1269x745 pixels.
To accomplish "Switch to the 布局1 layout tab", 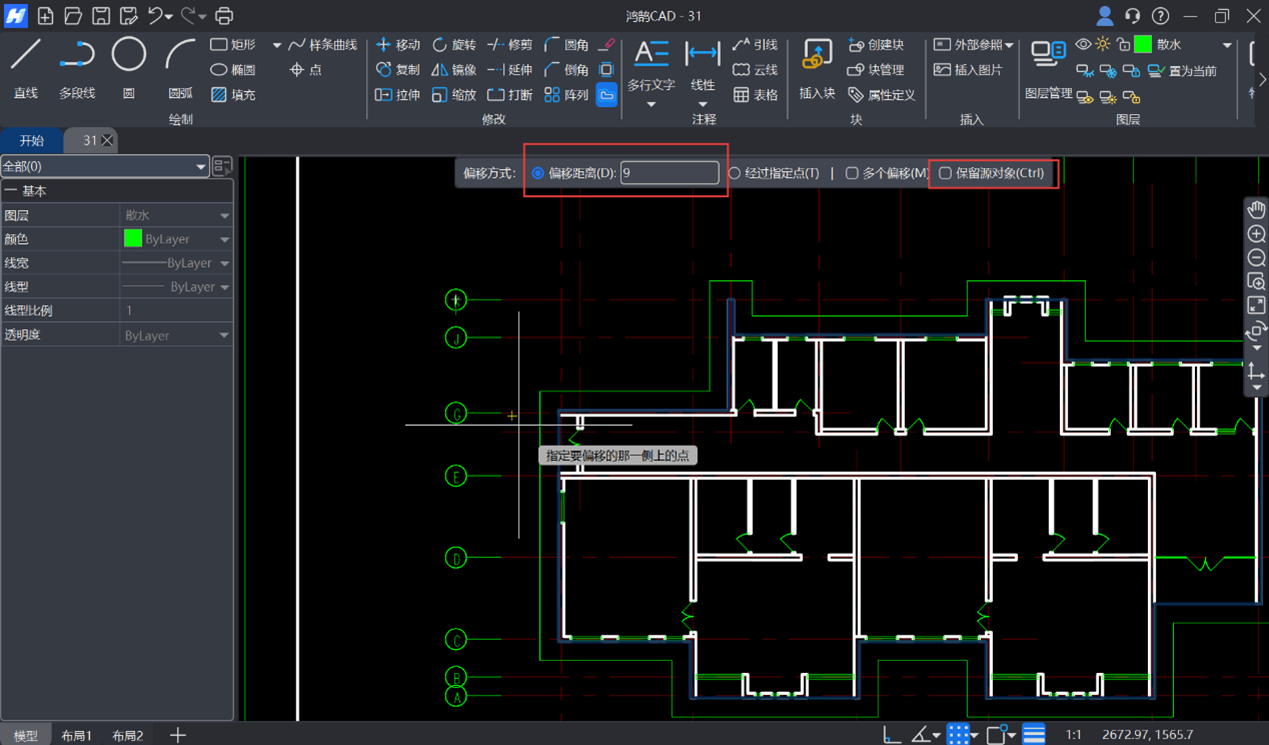I will point(77,735).
